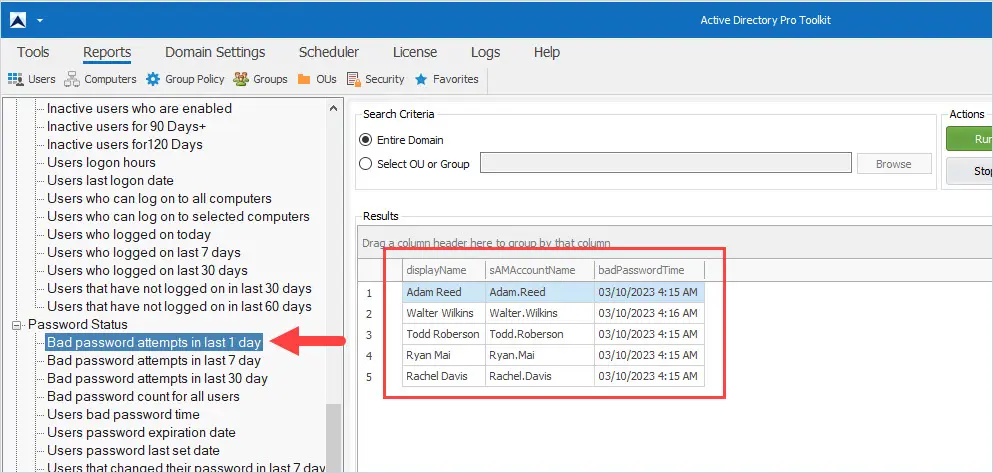Viewport: 993px width, 473px height.
Task: Open the License menu
Action: tap(415, 52)
